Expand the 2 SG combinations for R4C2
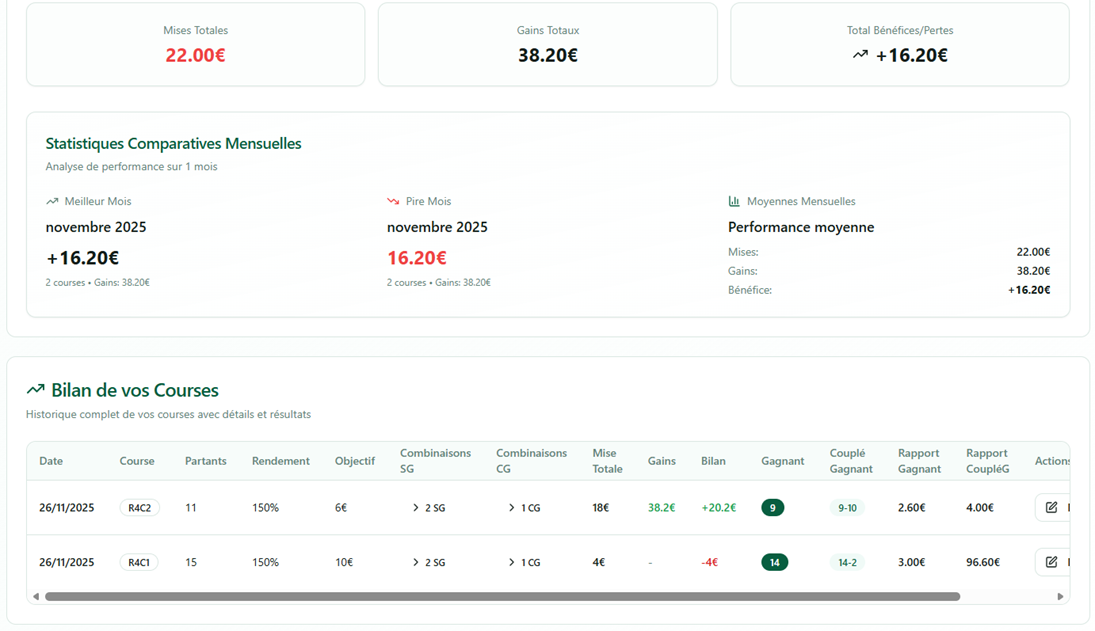The image size is (1095, 631). (x=428, y=508)
